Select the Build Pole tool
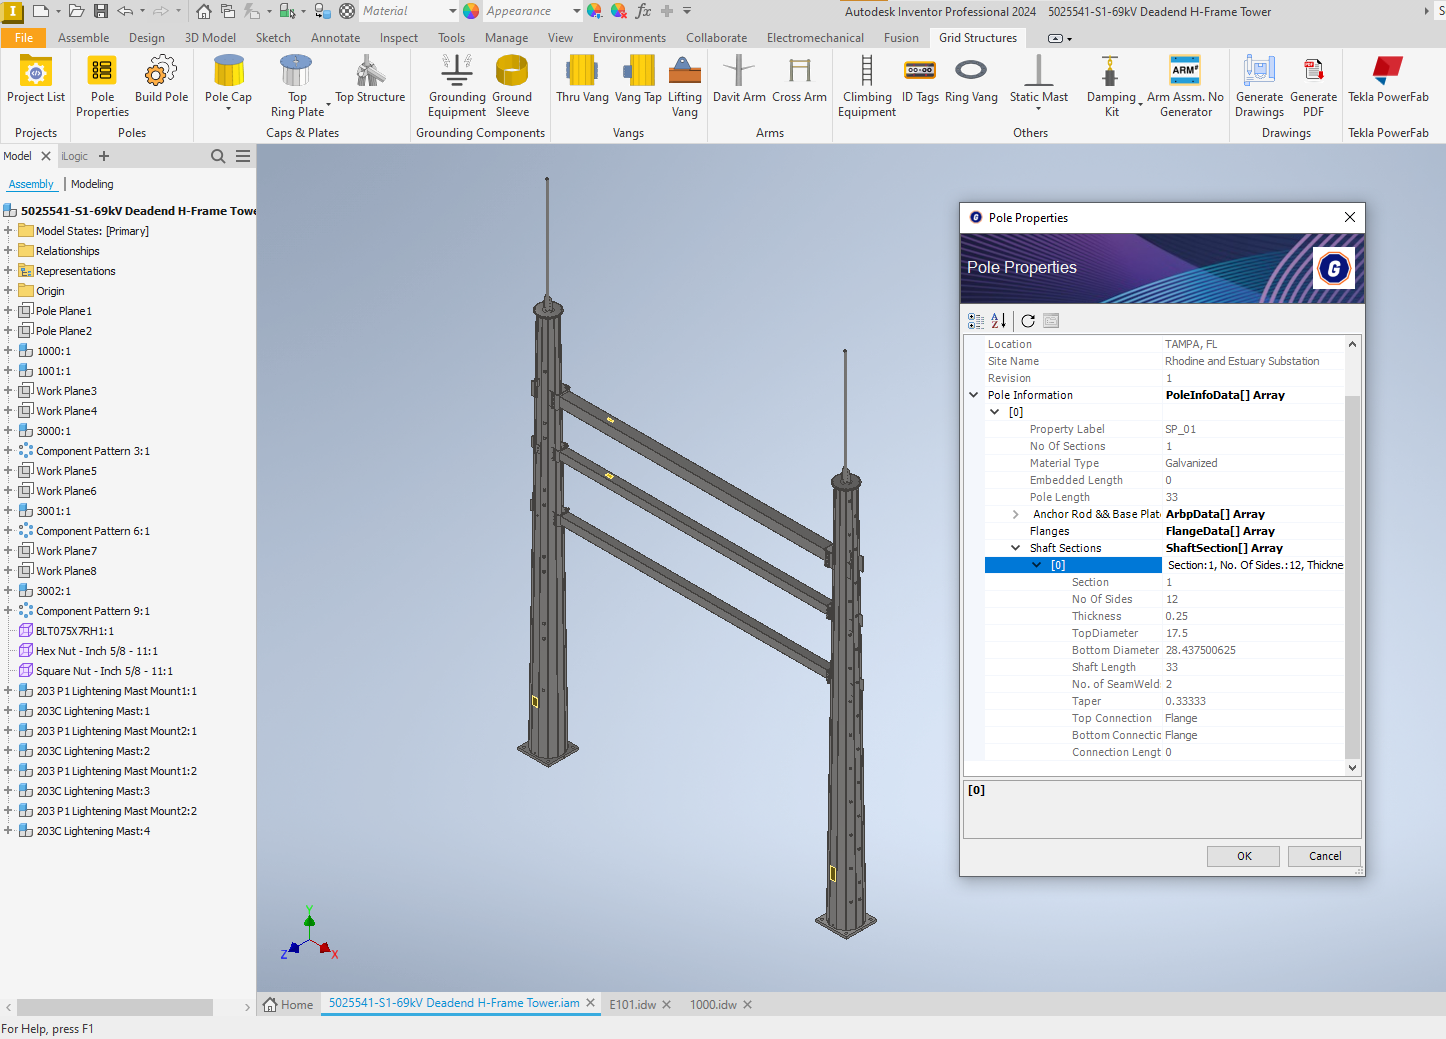This screenshot has height=1039, width=1446. pyautogui.click(x=160, y=85)
